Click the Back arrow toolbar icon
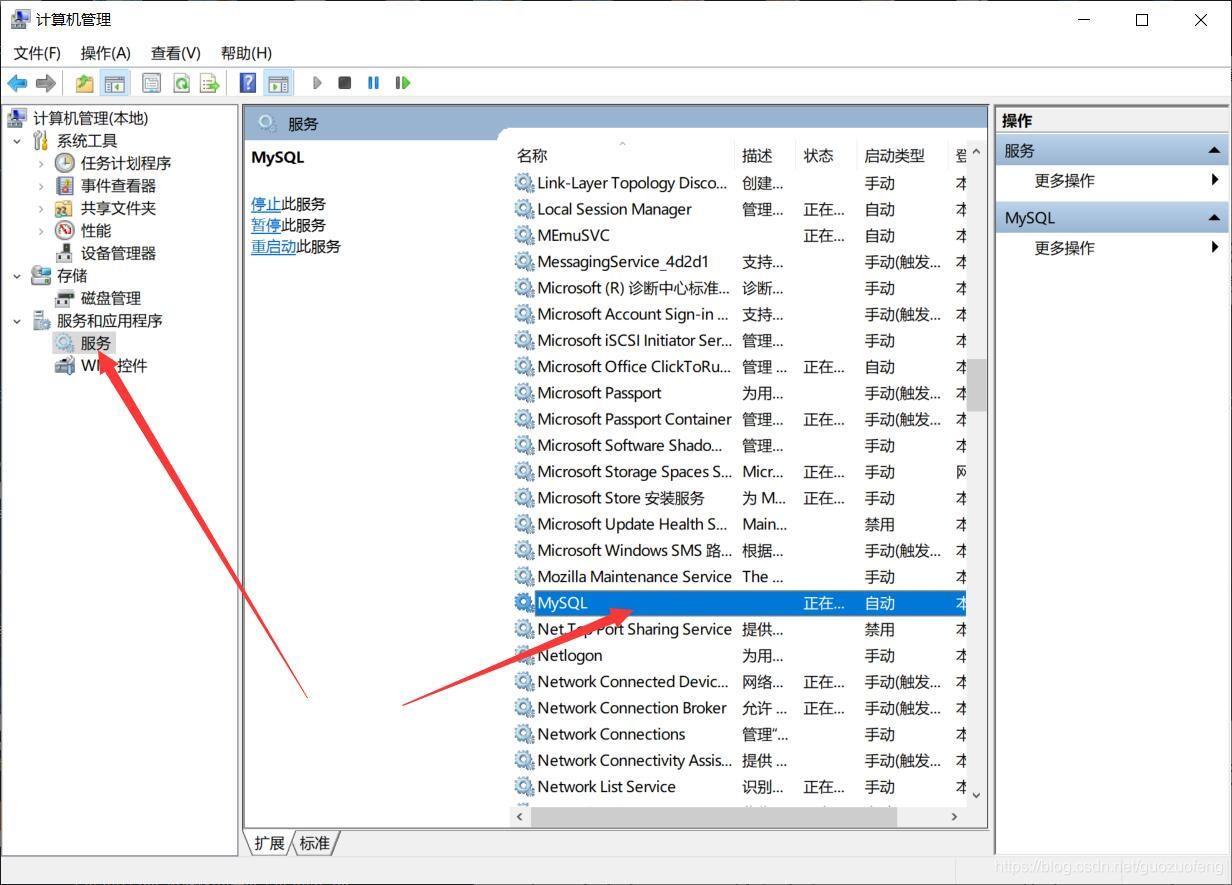This screenshot has height=885, width=1232. pyautogui.click(x=17, y=83)
